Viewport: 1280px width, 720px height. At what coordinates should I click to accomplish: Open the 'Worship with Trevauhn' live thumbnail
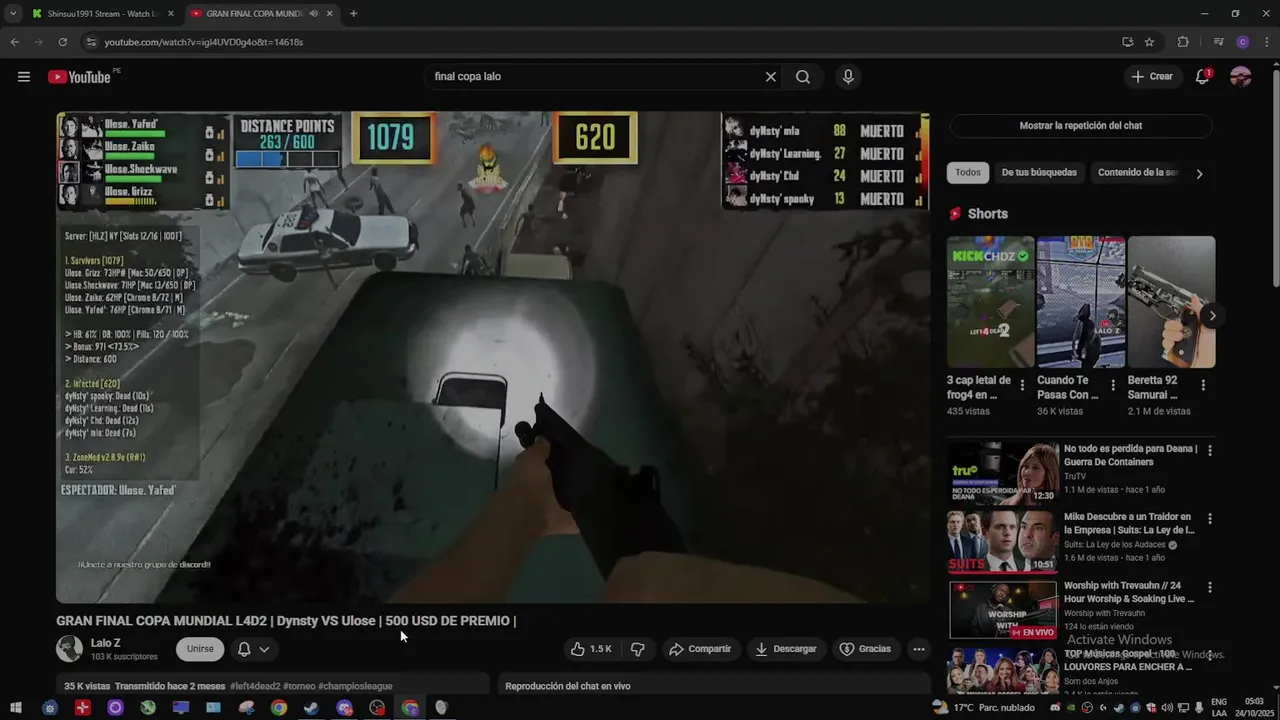tap(1003, 609)
